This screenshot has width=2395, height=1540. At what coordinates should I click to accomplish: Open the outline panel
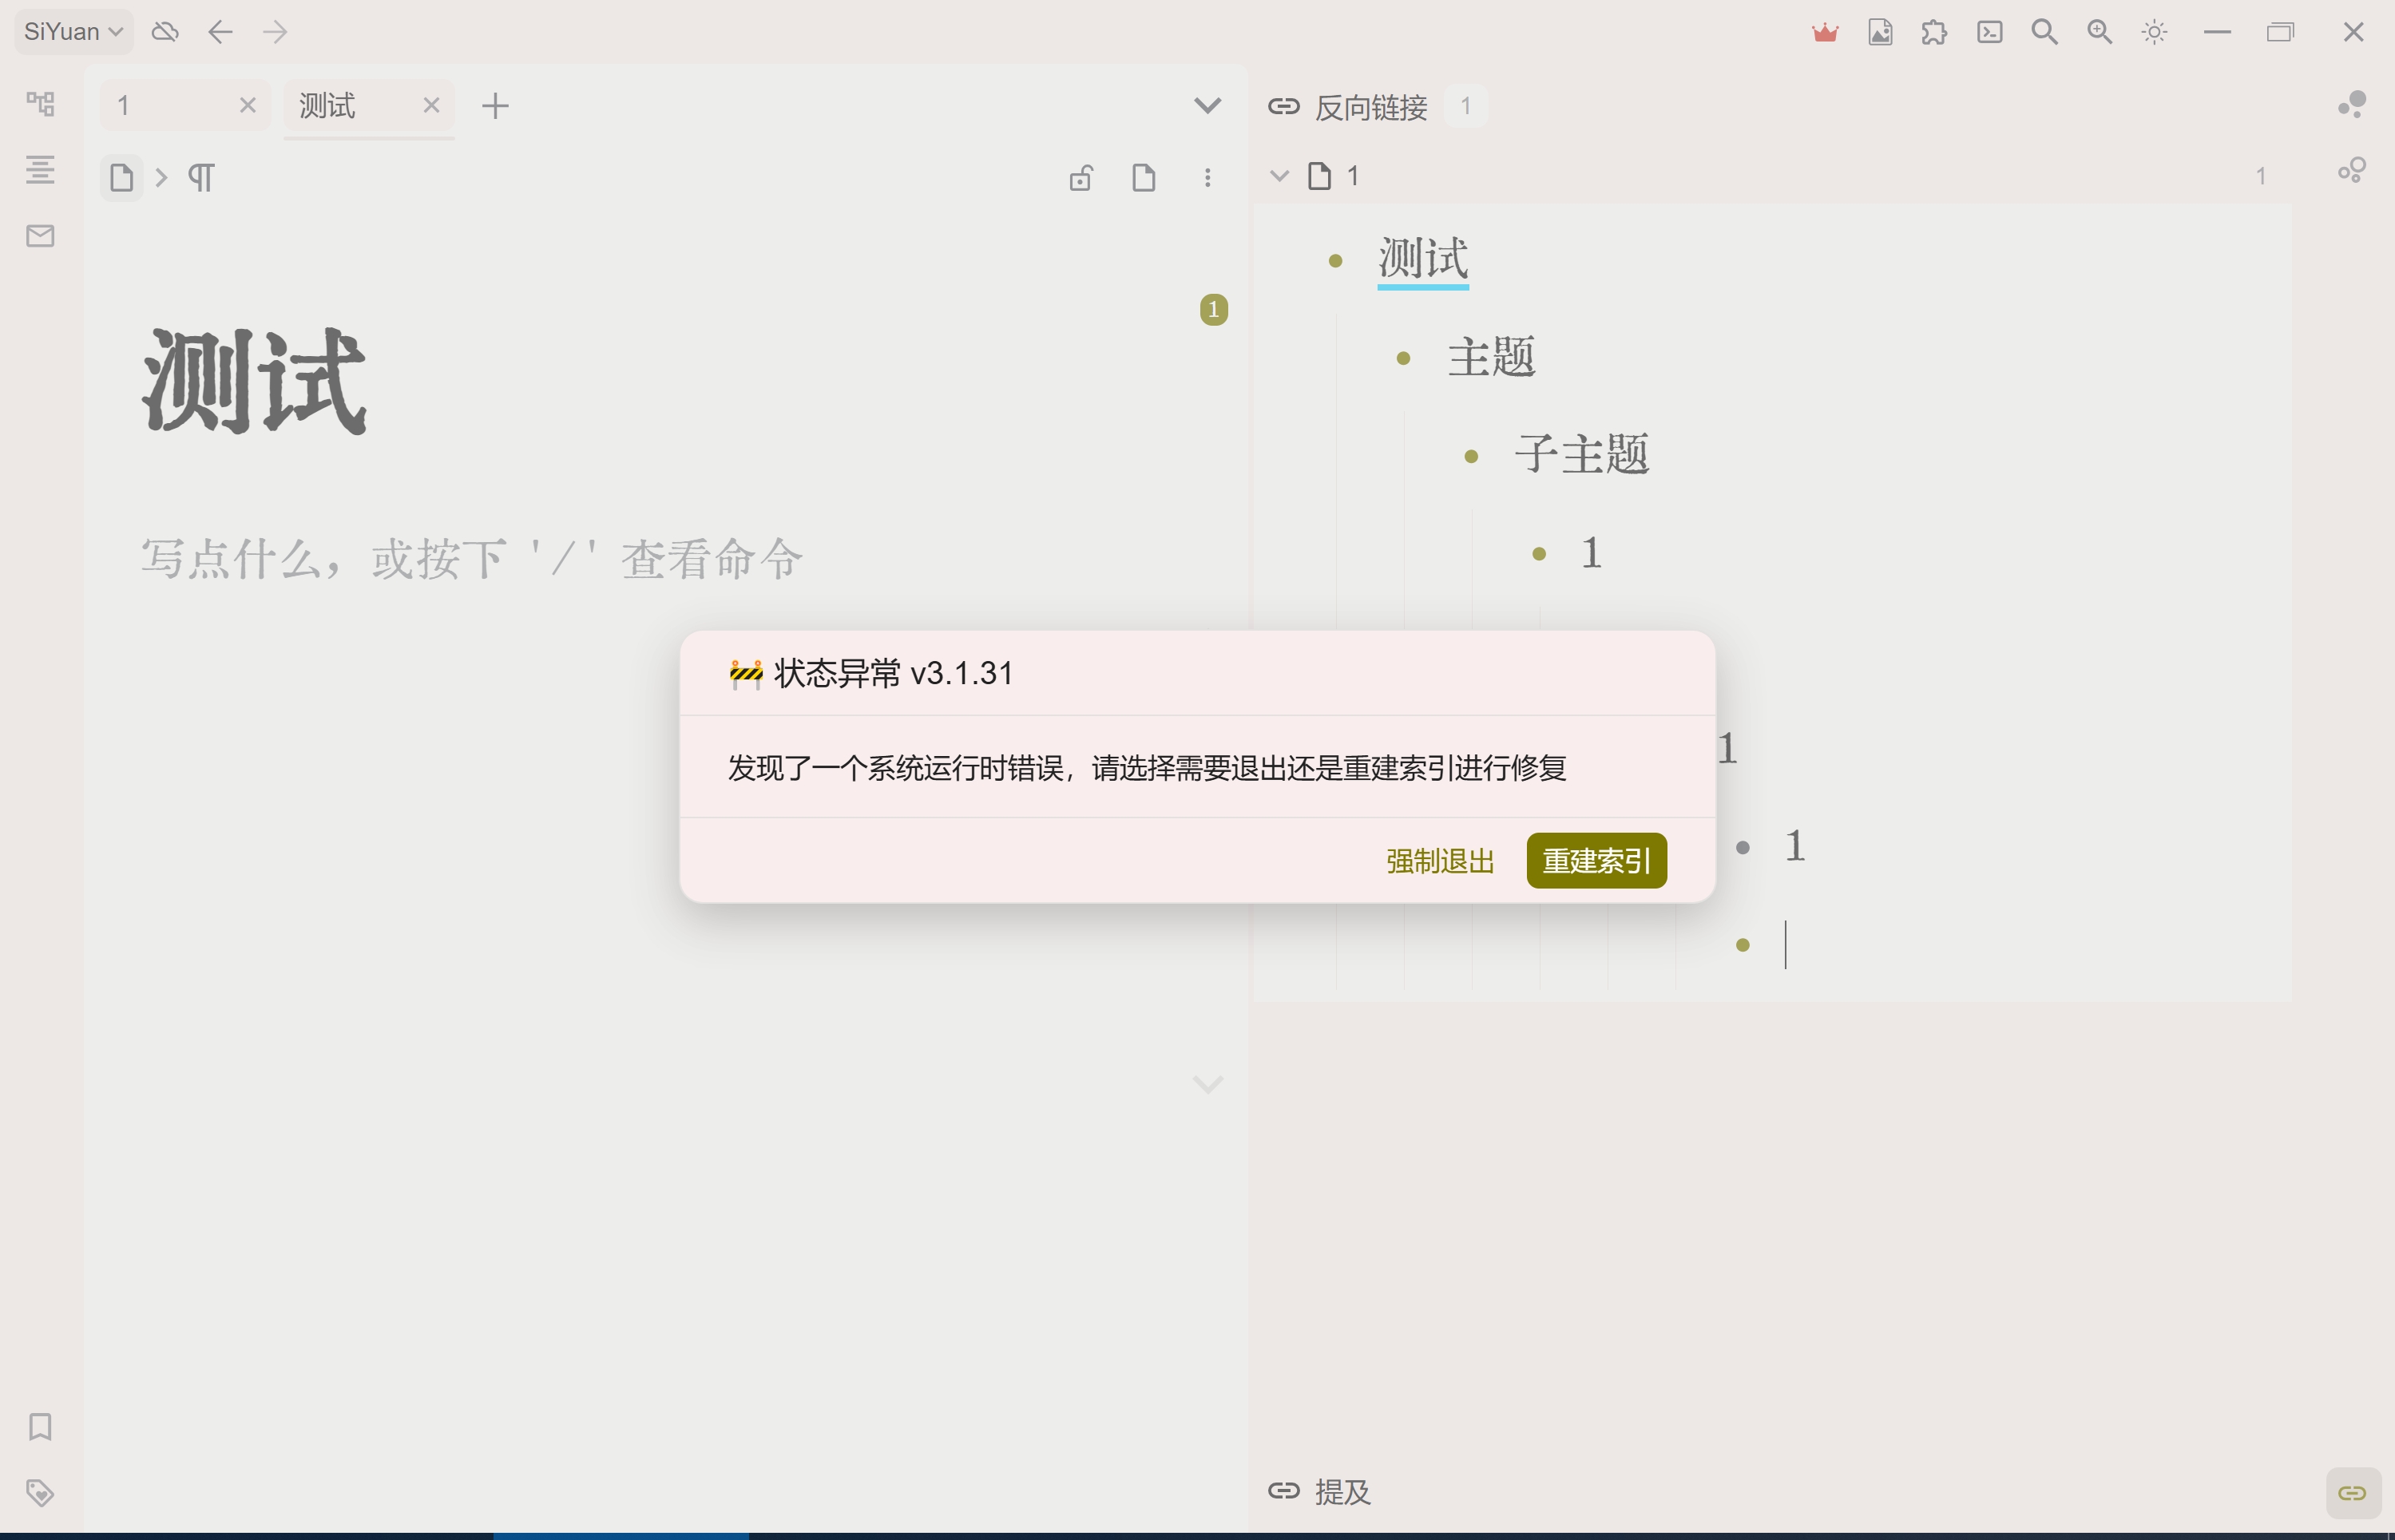click(40, 170)
